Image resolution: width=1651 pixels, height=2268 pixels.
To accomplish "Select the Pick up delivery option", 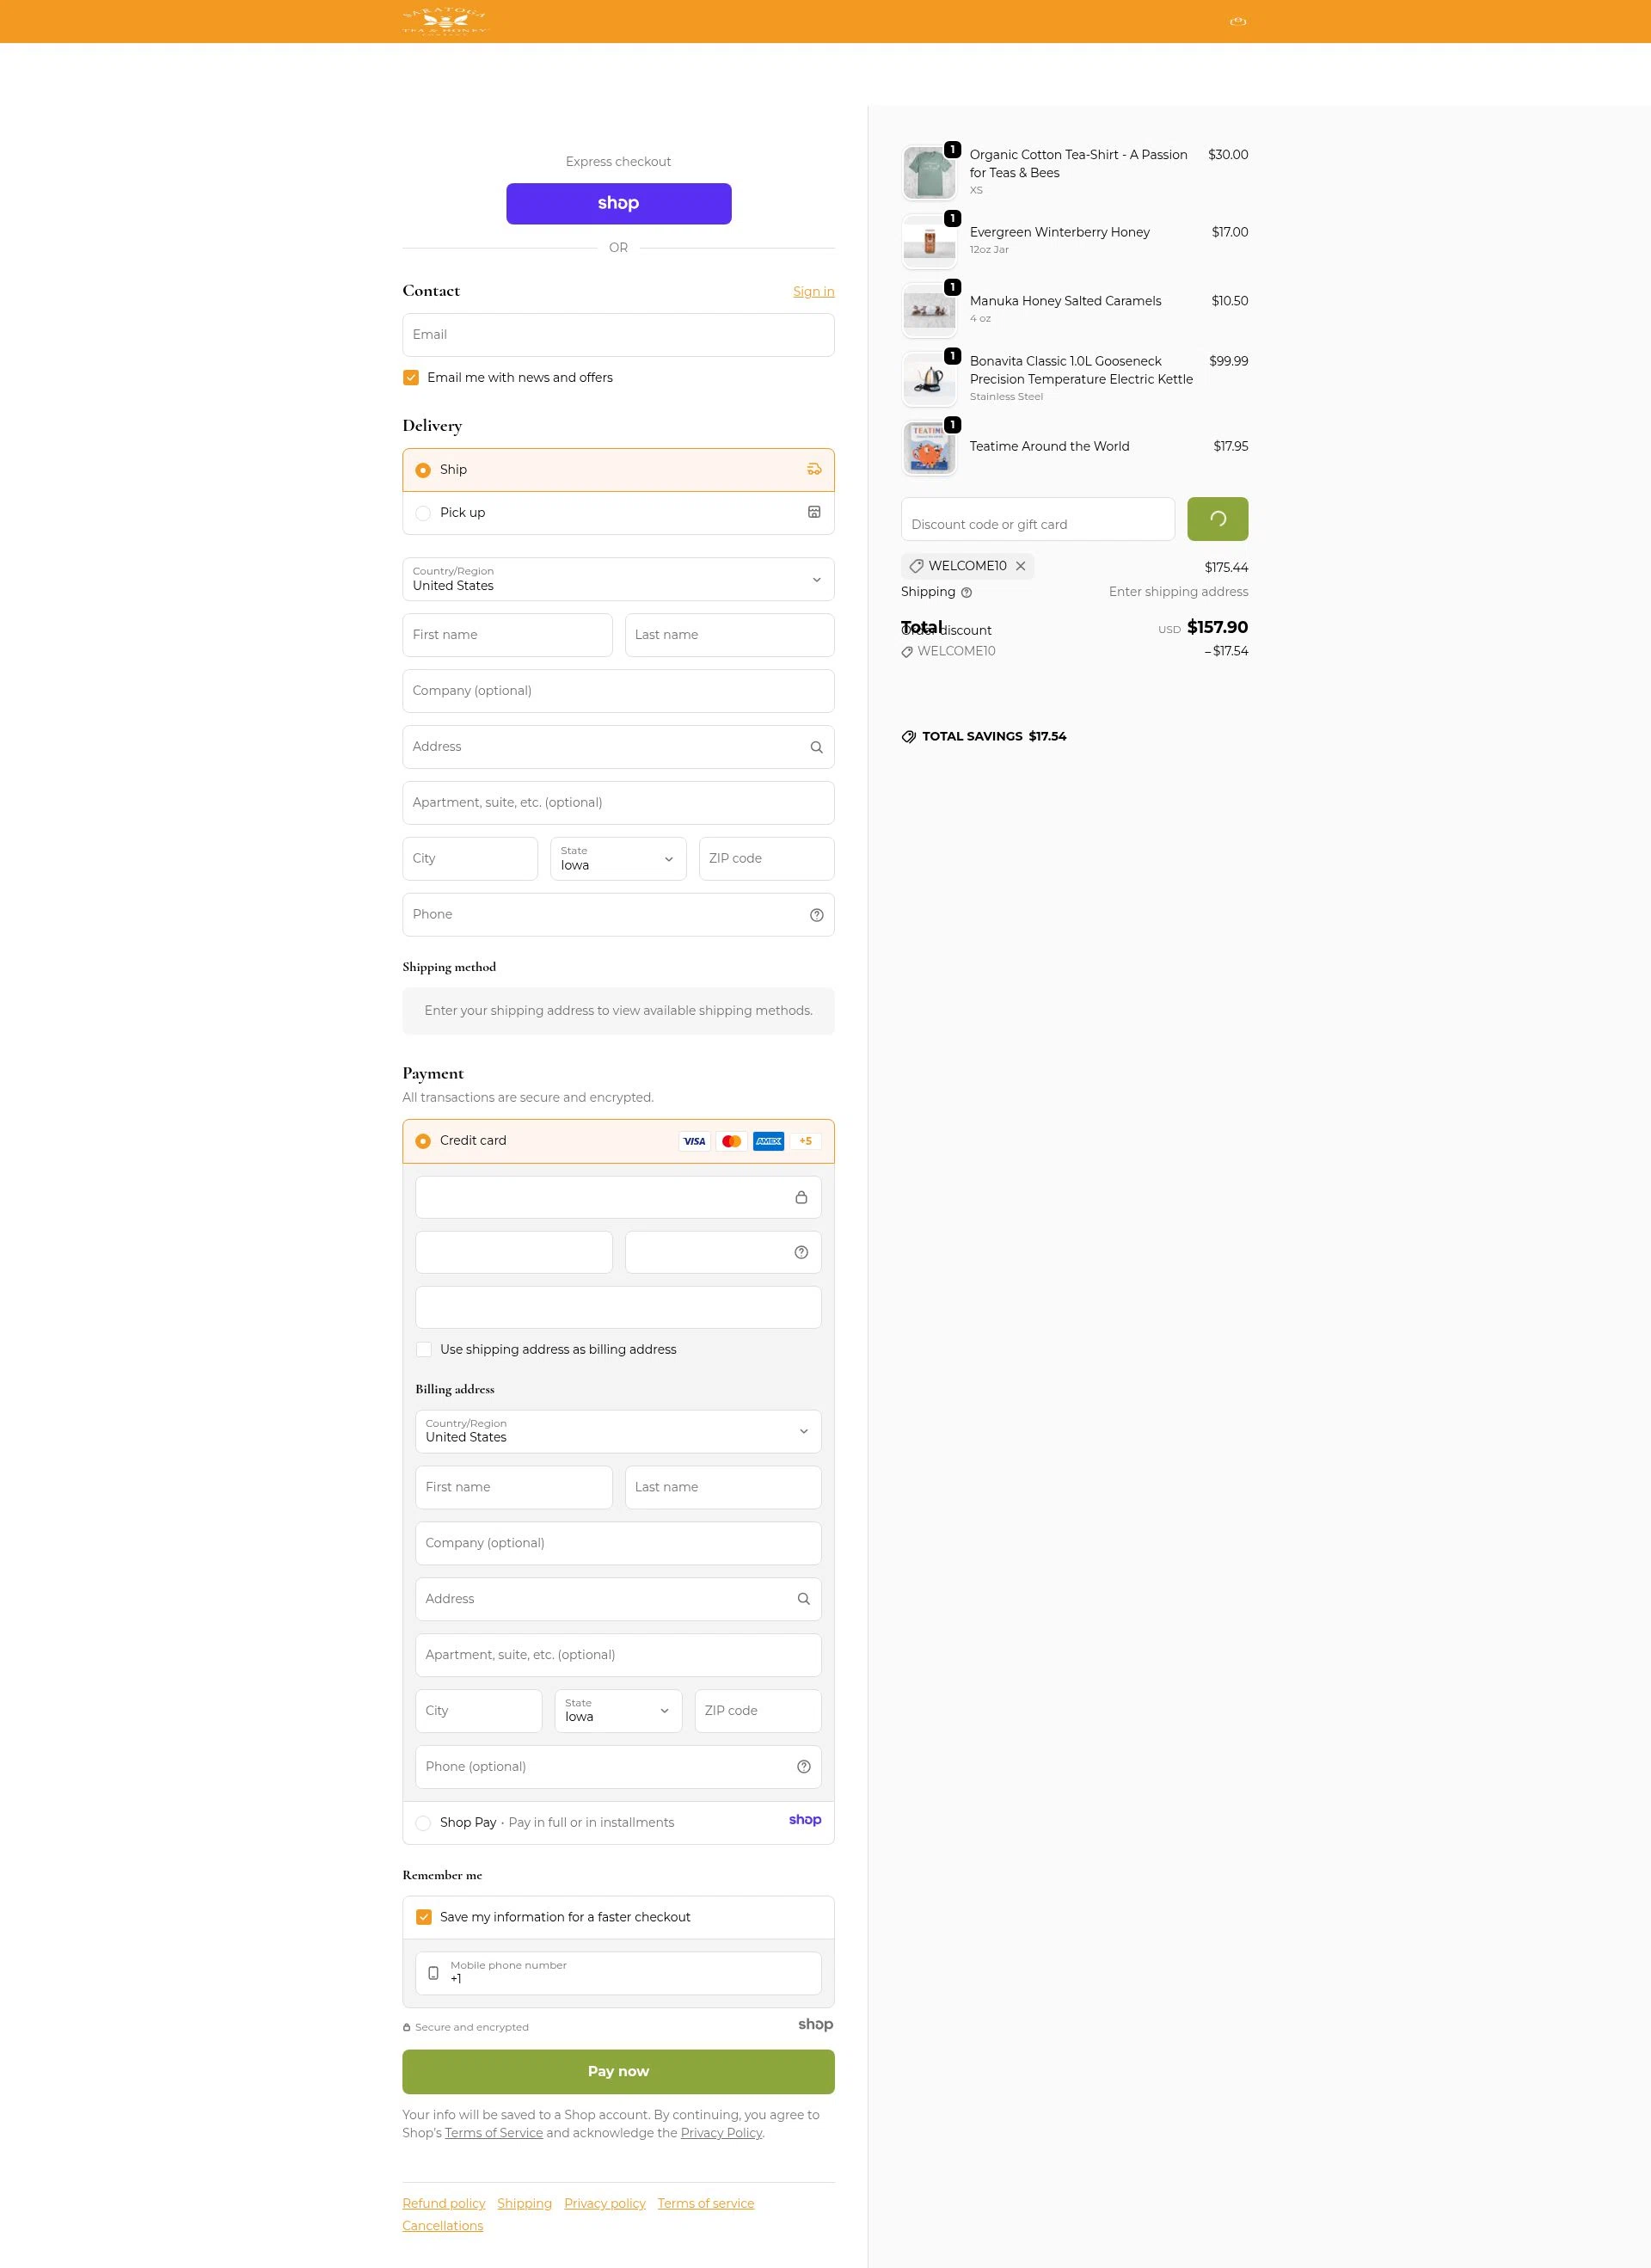I will click(423, 512).
